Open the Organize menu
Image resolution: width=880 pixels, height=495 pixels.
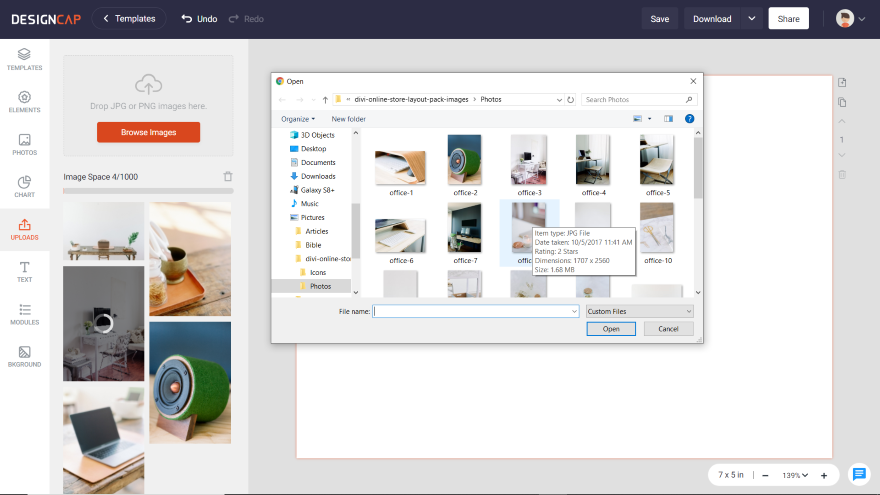[297, 119]
